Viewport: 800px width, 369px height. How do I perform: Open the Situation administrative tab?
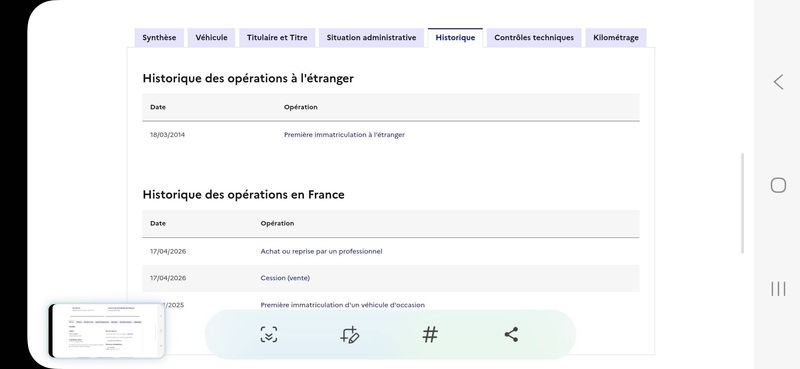coord(371,38)
